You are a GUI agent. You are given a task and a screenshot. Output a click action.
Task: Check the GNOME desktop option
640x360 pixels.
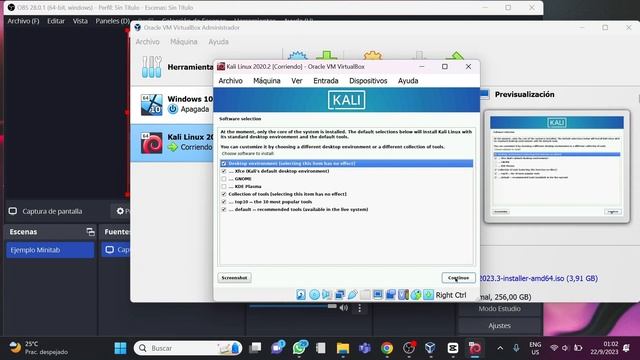pyautogui.click(x=224, y=179)
